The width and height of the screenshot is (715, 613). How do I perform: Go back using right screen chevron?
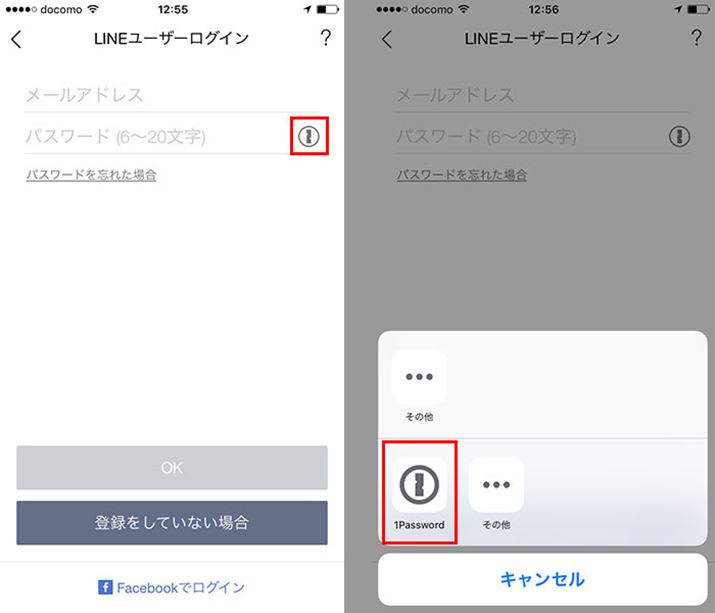pos(387,39)
